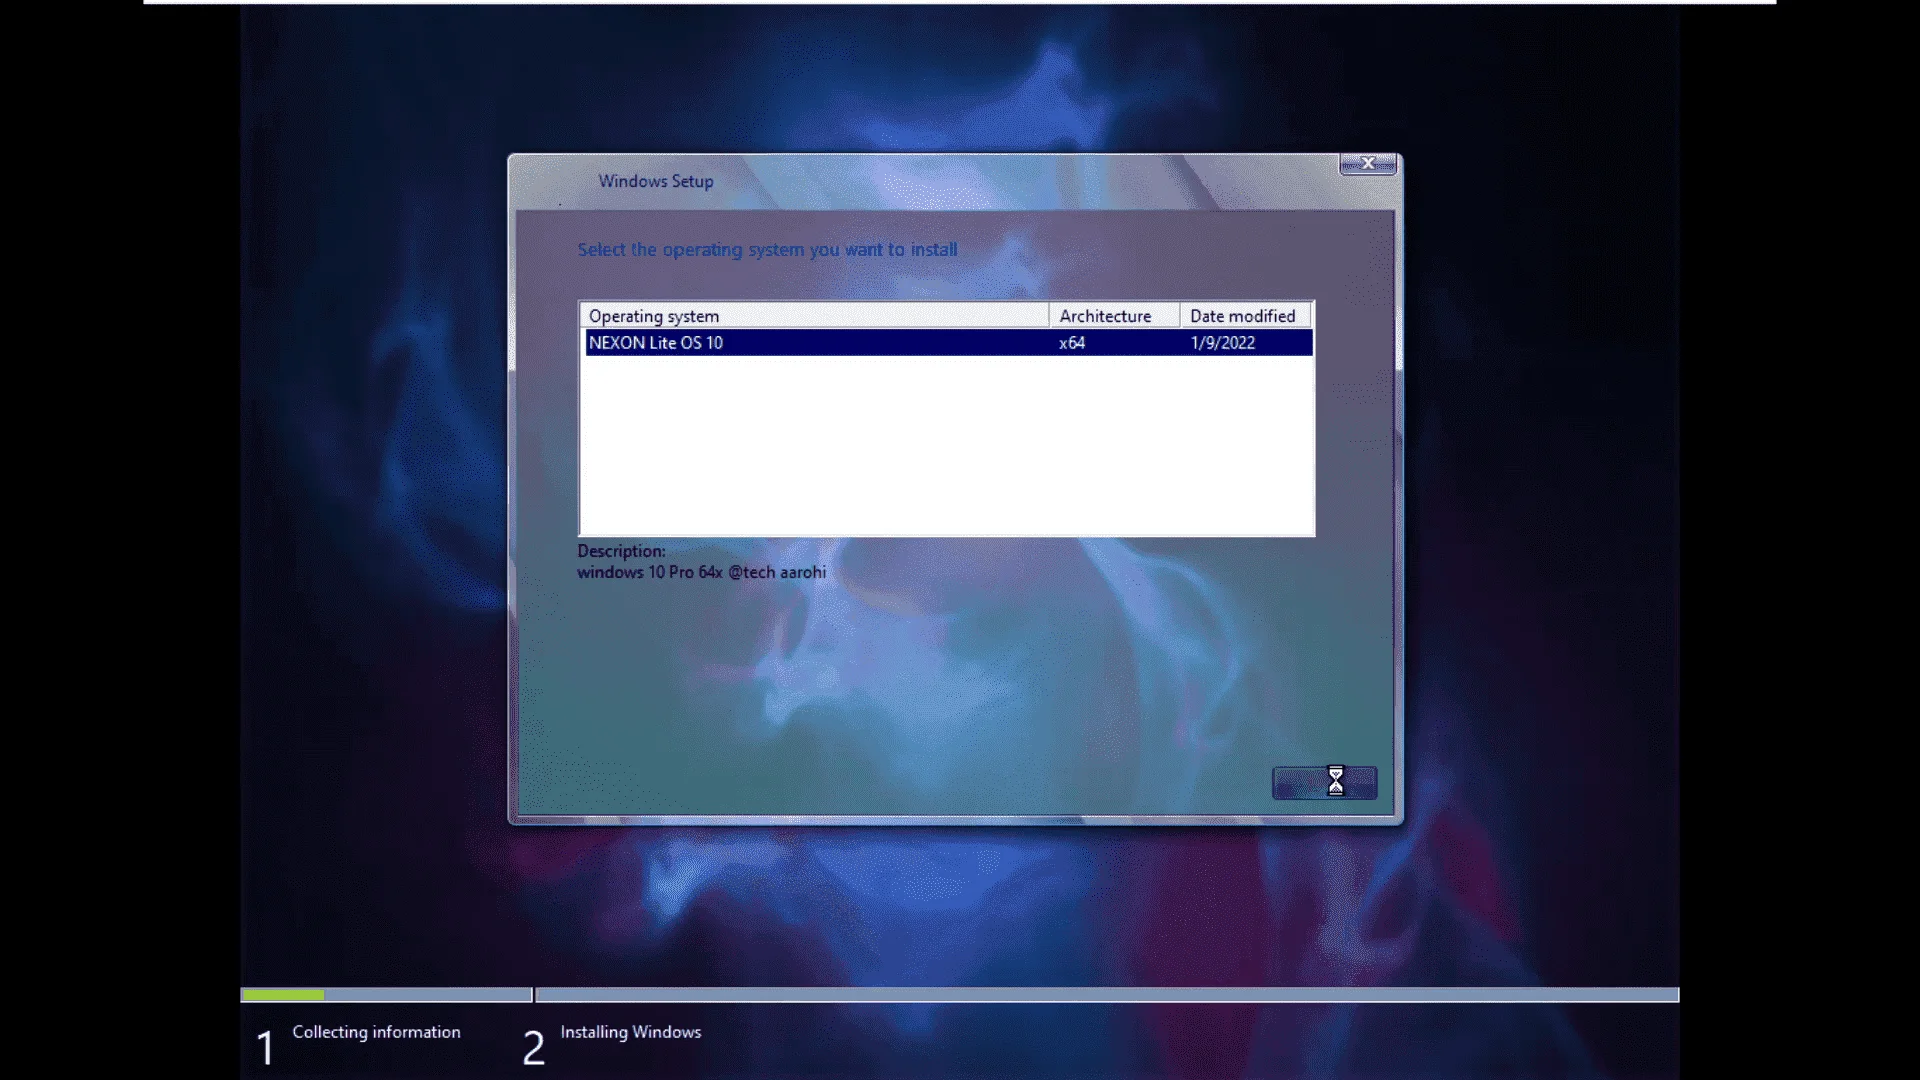Click the 1/9/2022 date cell

pos(1222,343)
